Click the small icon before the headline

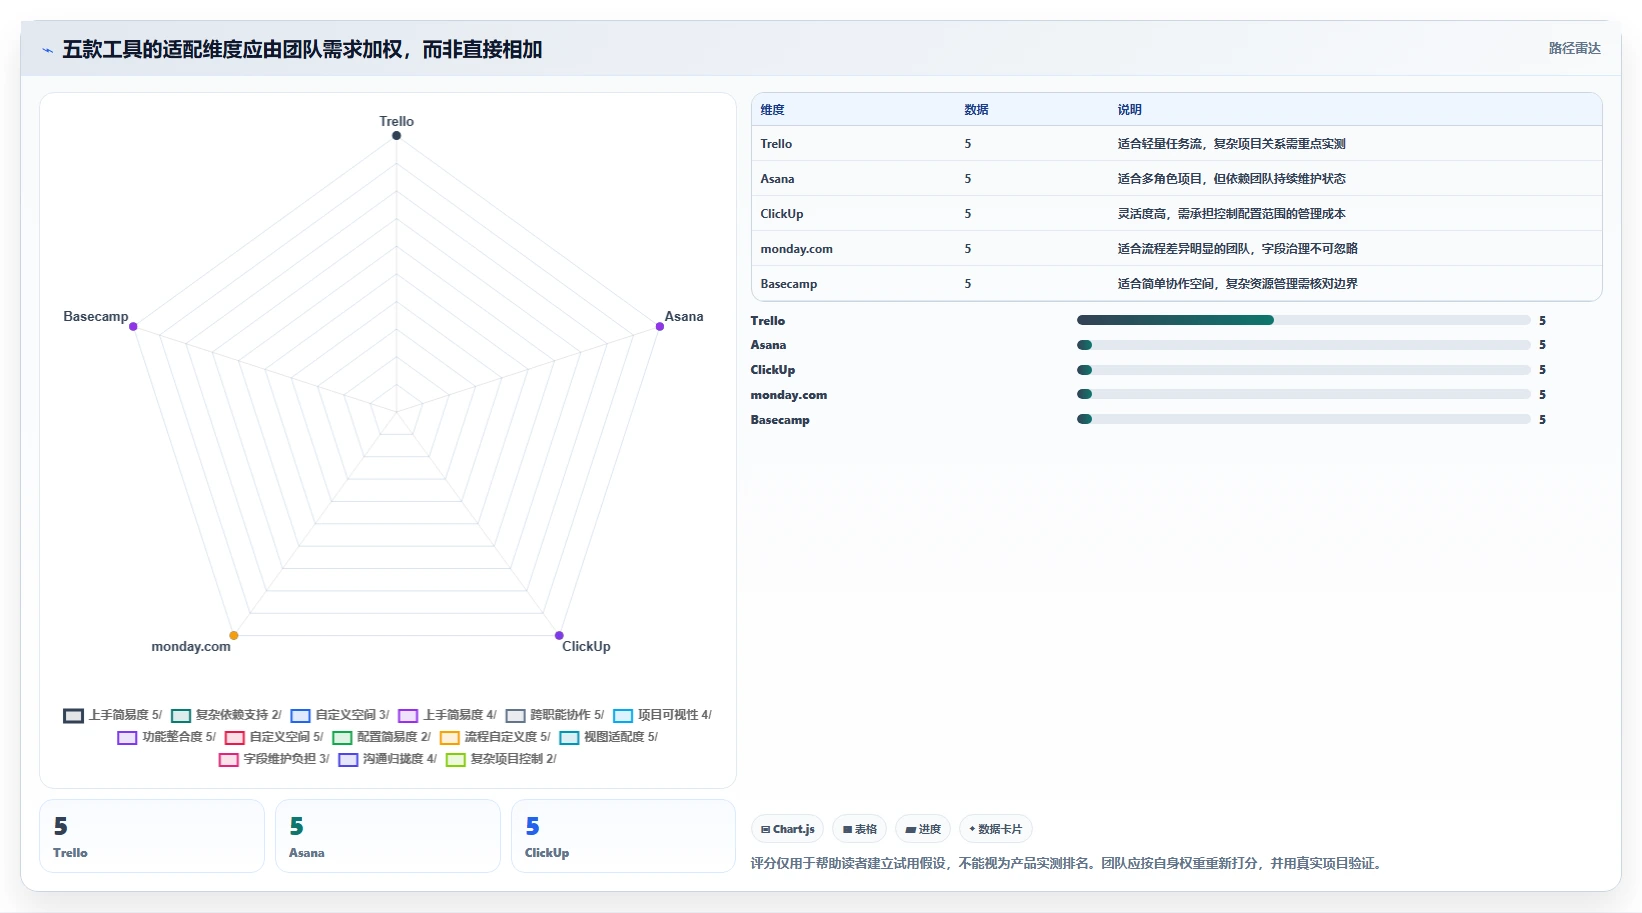click(47, 50)
